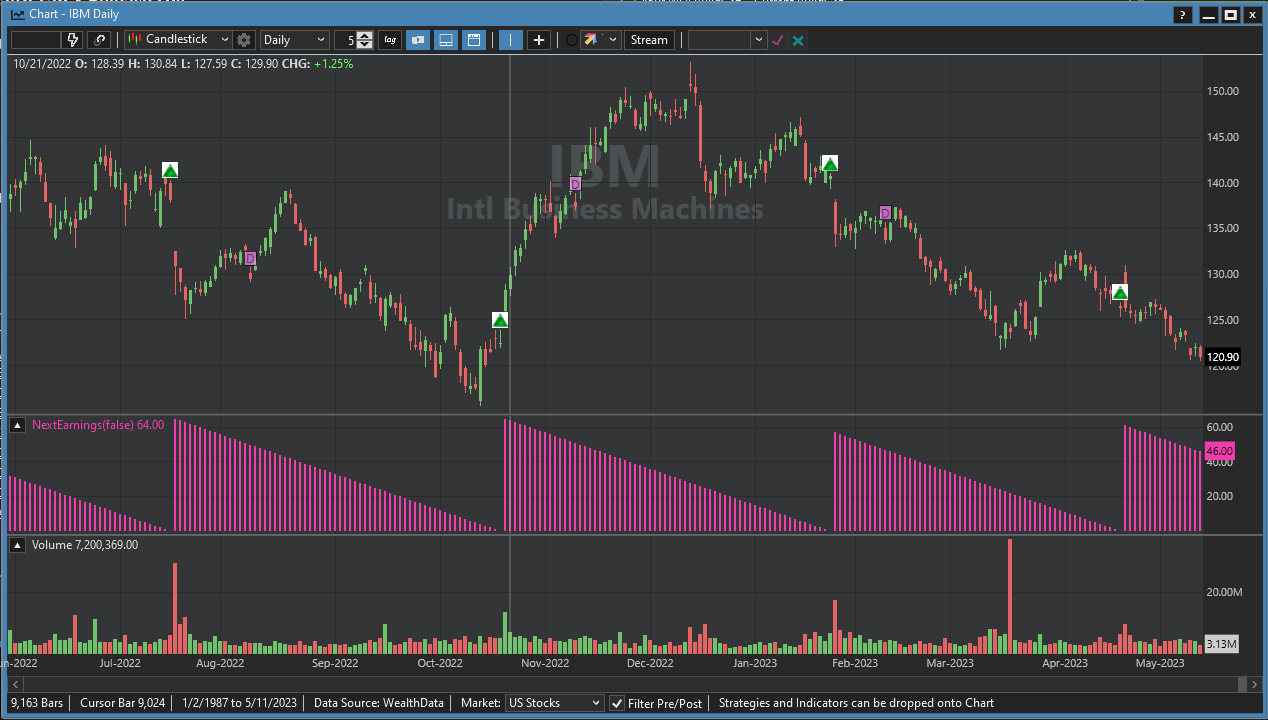Click the lightning bolt icon beside symbol box

72,40
